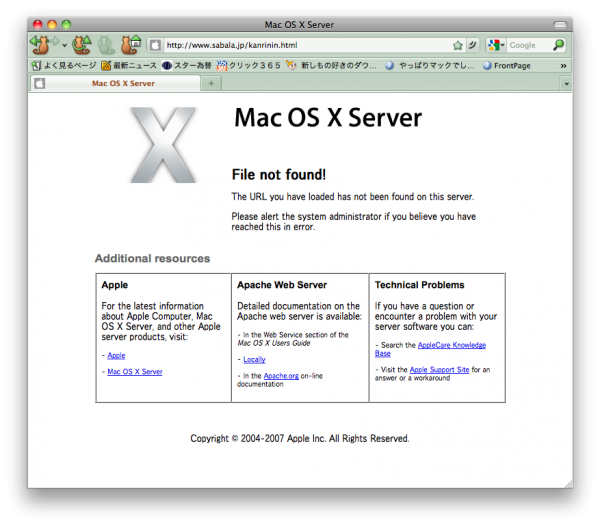Follow the Apple Support Site link

[439, 370]
